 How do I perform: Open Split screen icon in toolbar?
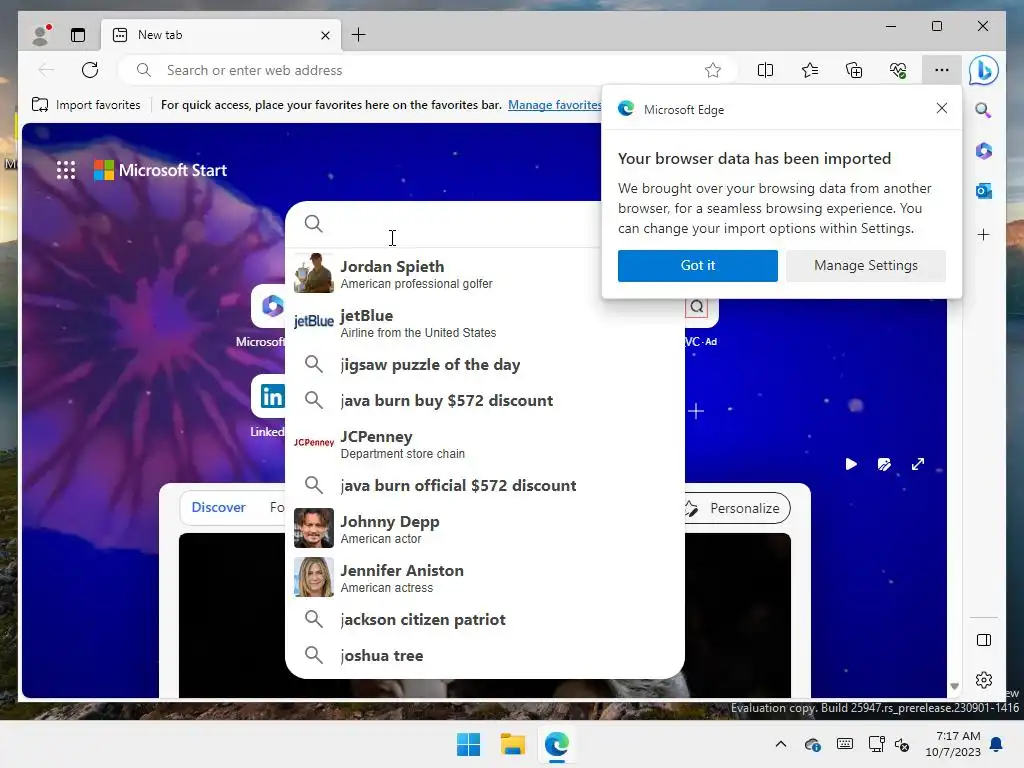pyautogui.click(x=765, y=70)
